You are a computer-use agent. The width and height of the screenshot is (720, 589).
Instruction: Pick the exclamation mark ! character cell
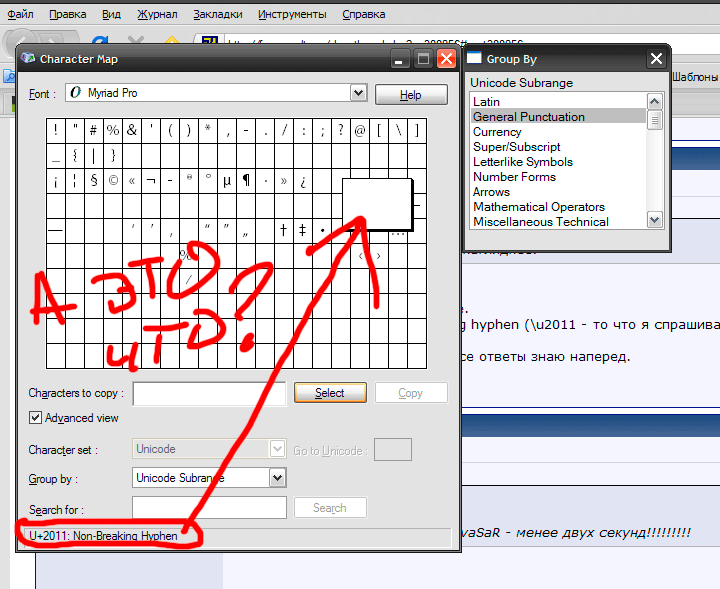pos(56,130)
